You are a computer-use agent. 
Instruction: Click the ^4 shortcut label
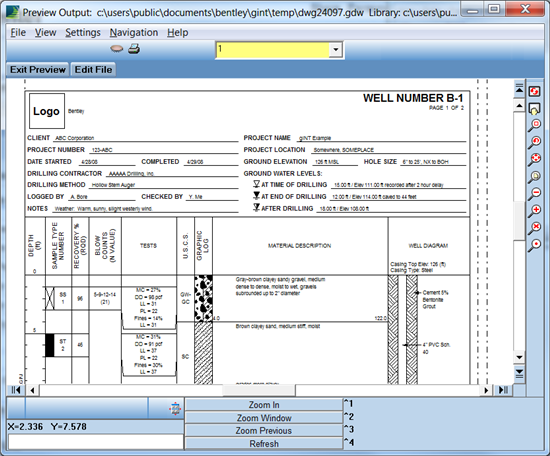coord(348,443)
